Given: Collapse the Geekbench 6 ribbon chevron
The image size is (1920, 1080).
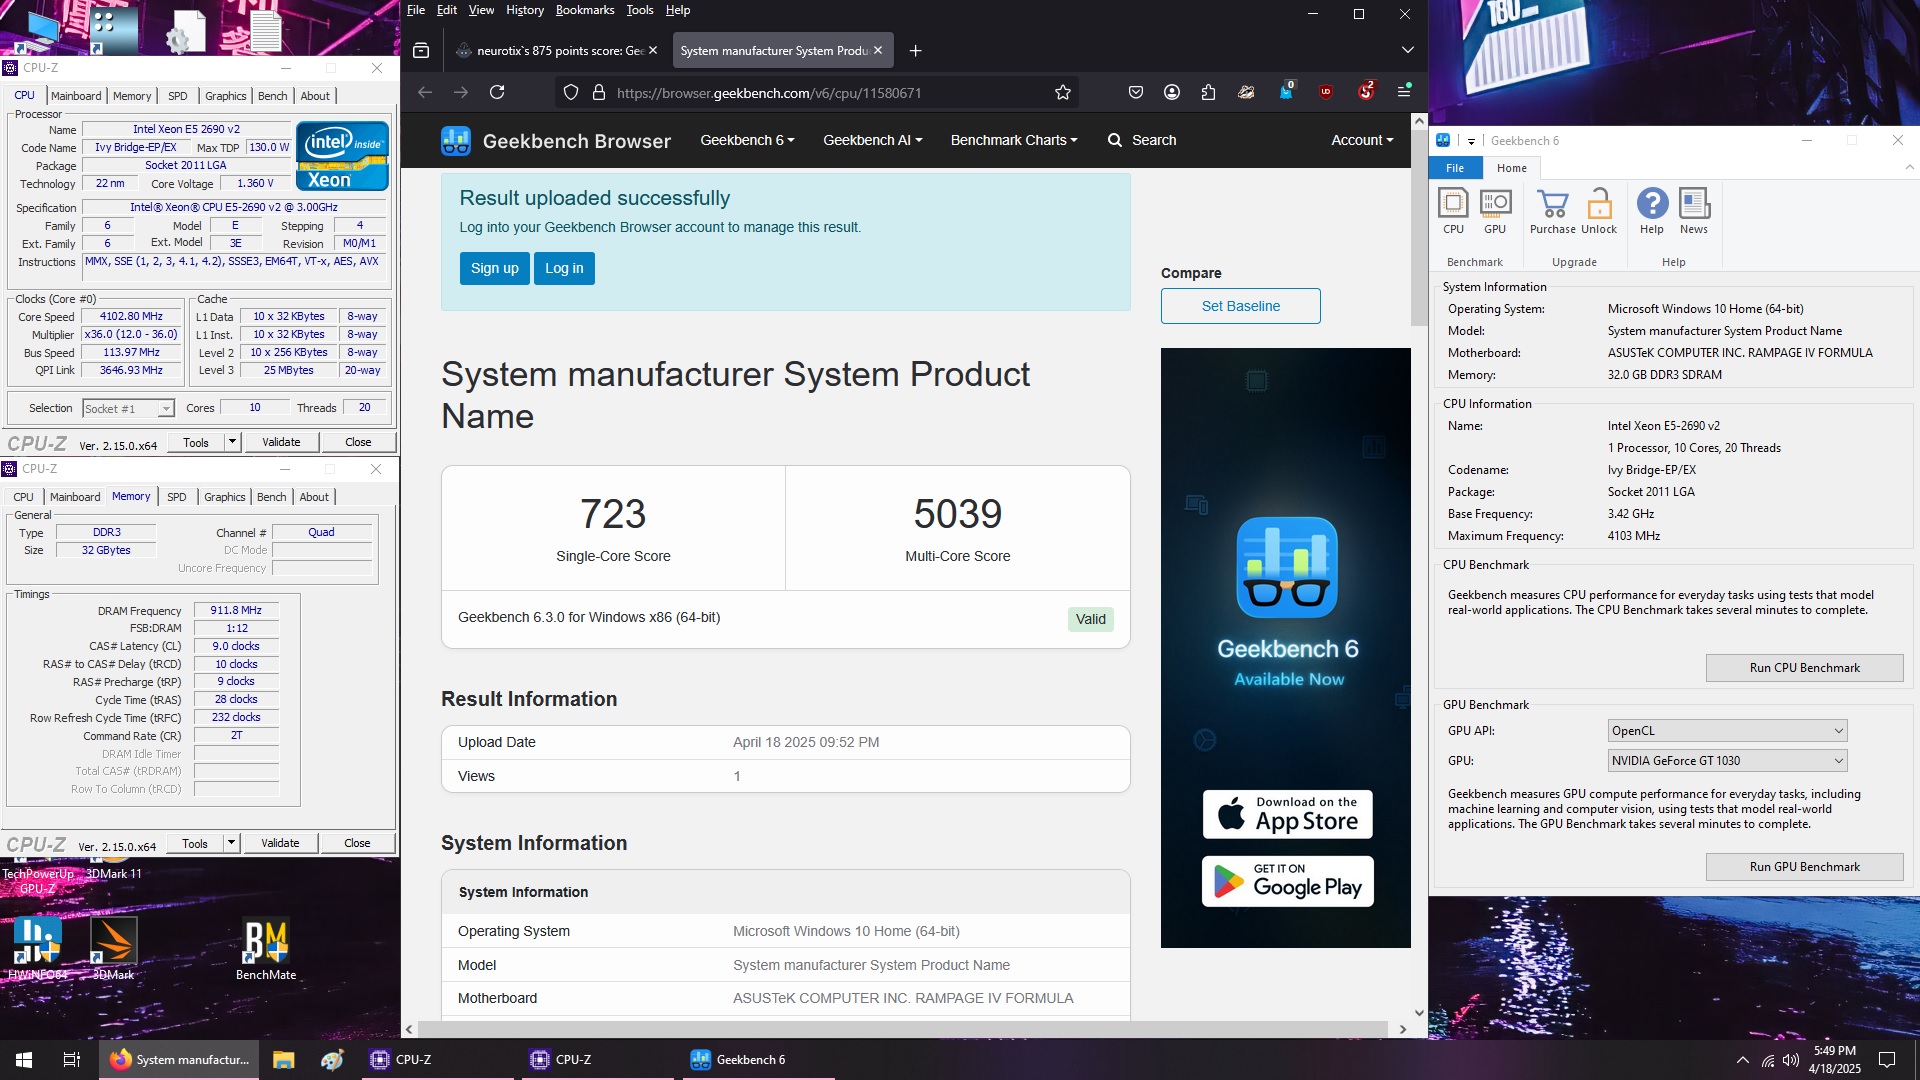Looking at the screenshot, I should [1909, 168].
